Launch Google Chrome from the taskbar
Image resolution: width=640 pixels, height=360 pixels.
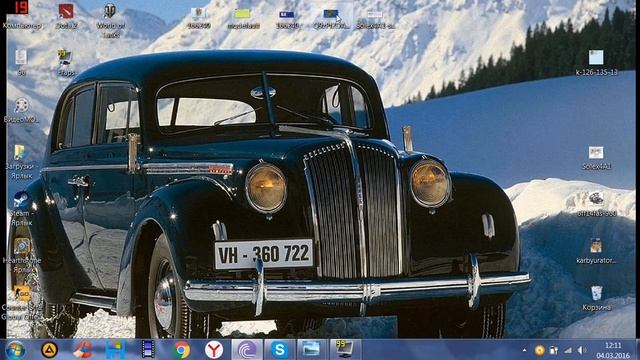click(x=181, y=350)
